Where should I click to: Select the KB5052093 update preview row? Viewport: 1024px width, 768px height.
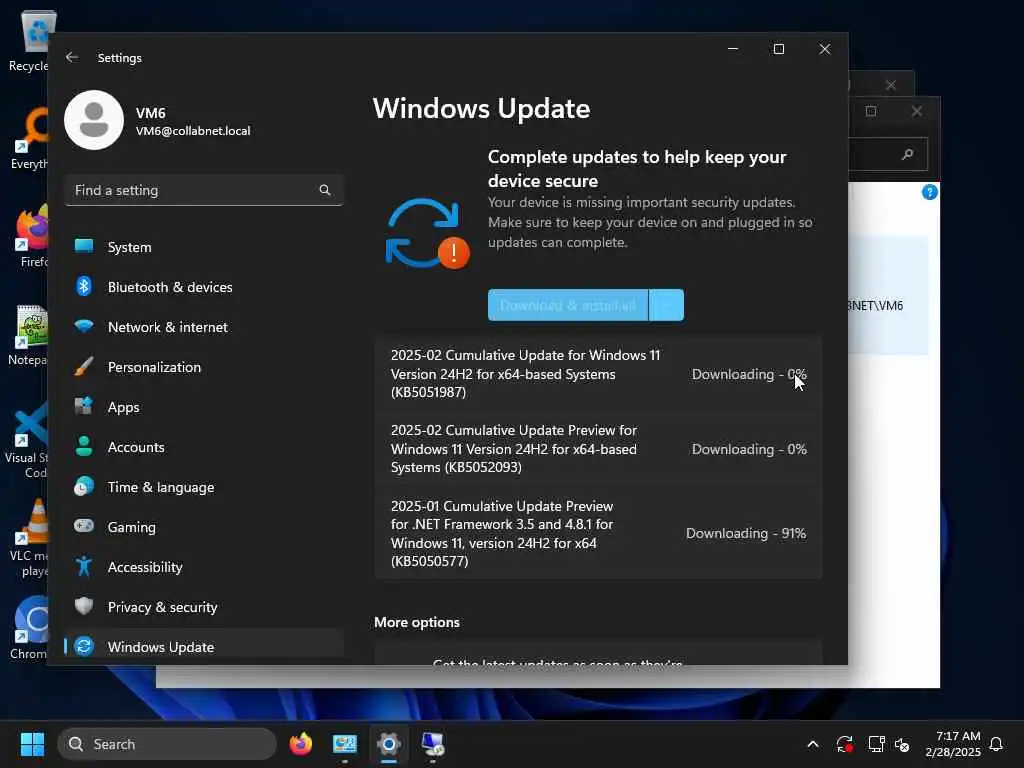click(x=598, y=449)
